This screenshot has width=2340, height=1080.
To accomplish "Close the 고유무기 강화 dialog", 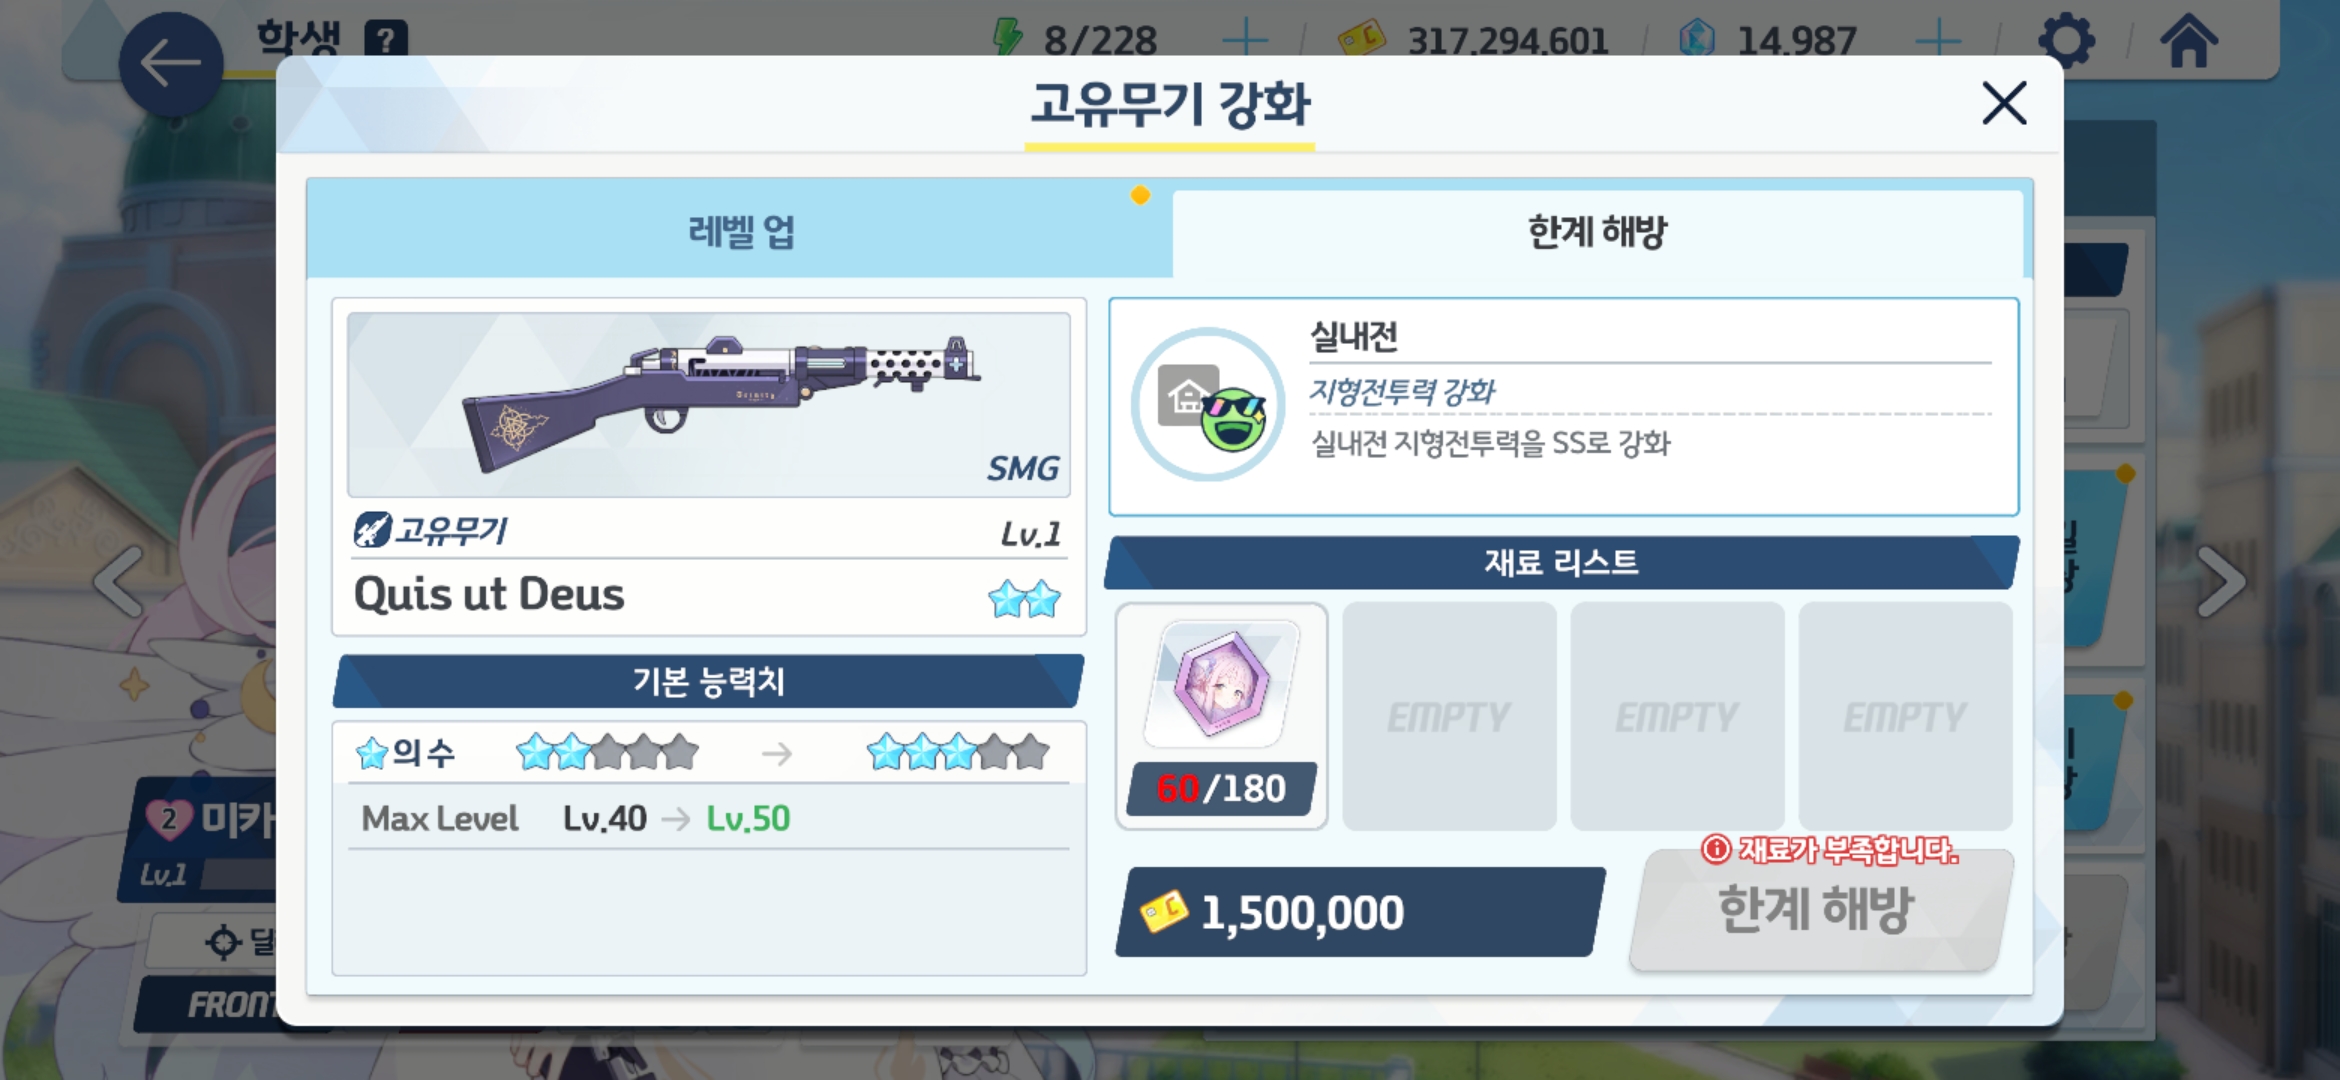I will tap(2004, 103).
